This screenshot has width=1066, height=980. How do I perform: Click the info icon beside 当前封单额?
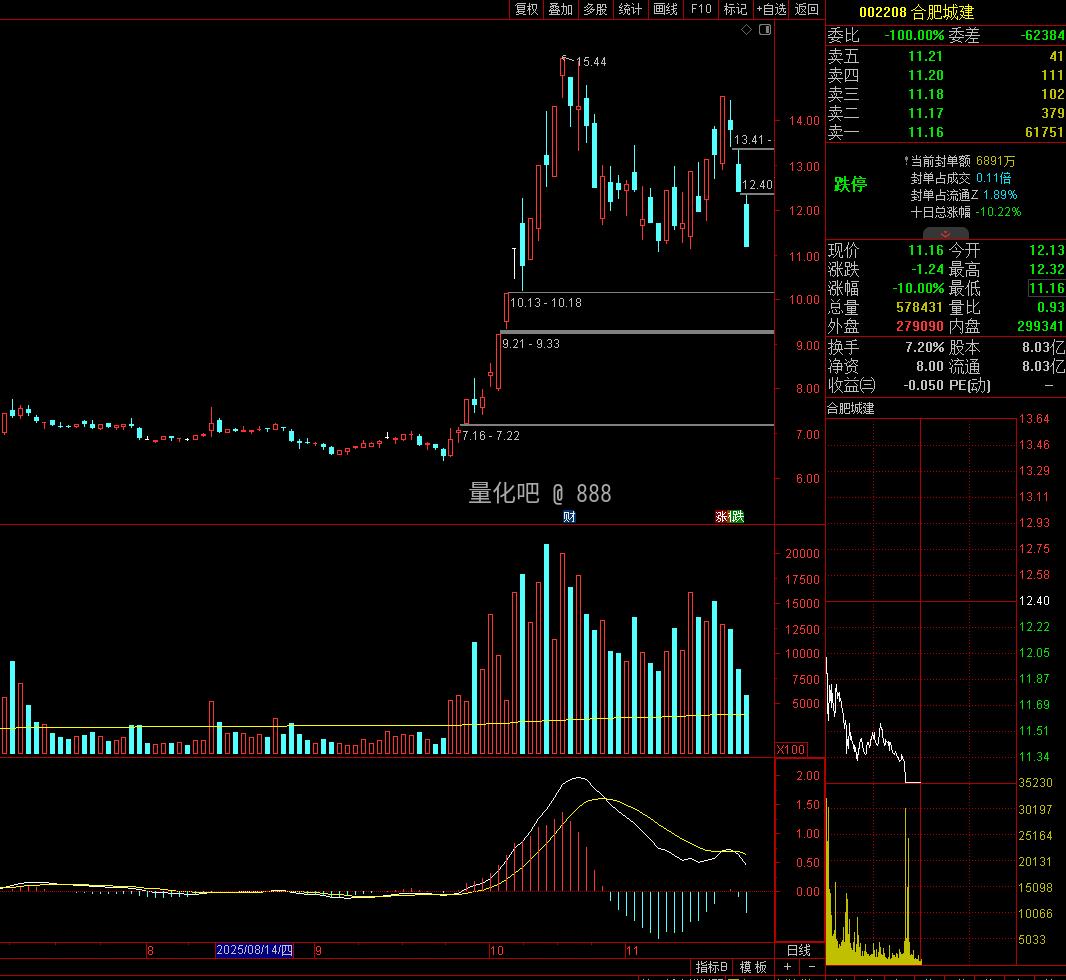906,160
